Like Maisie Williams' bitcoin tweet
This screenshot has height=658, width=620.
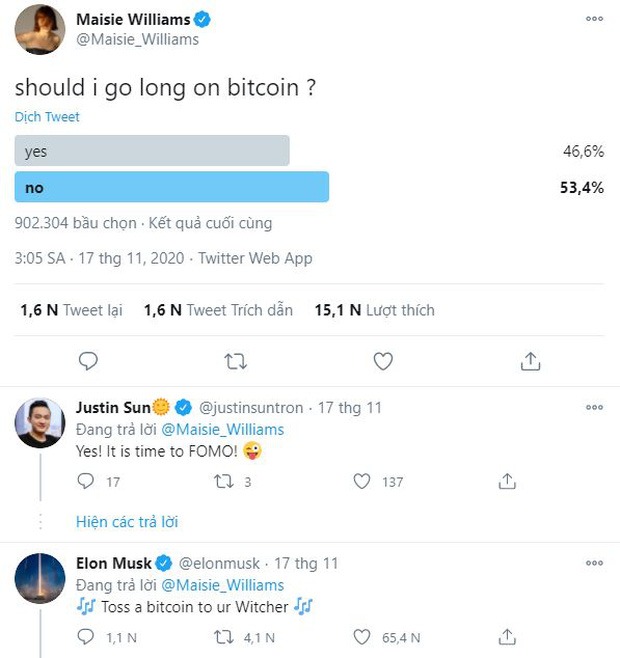(382, 361)
